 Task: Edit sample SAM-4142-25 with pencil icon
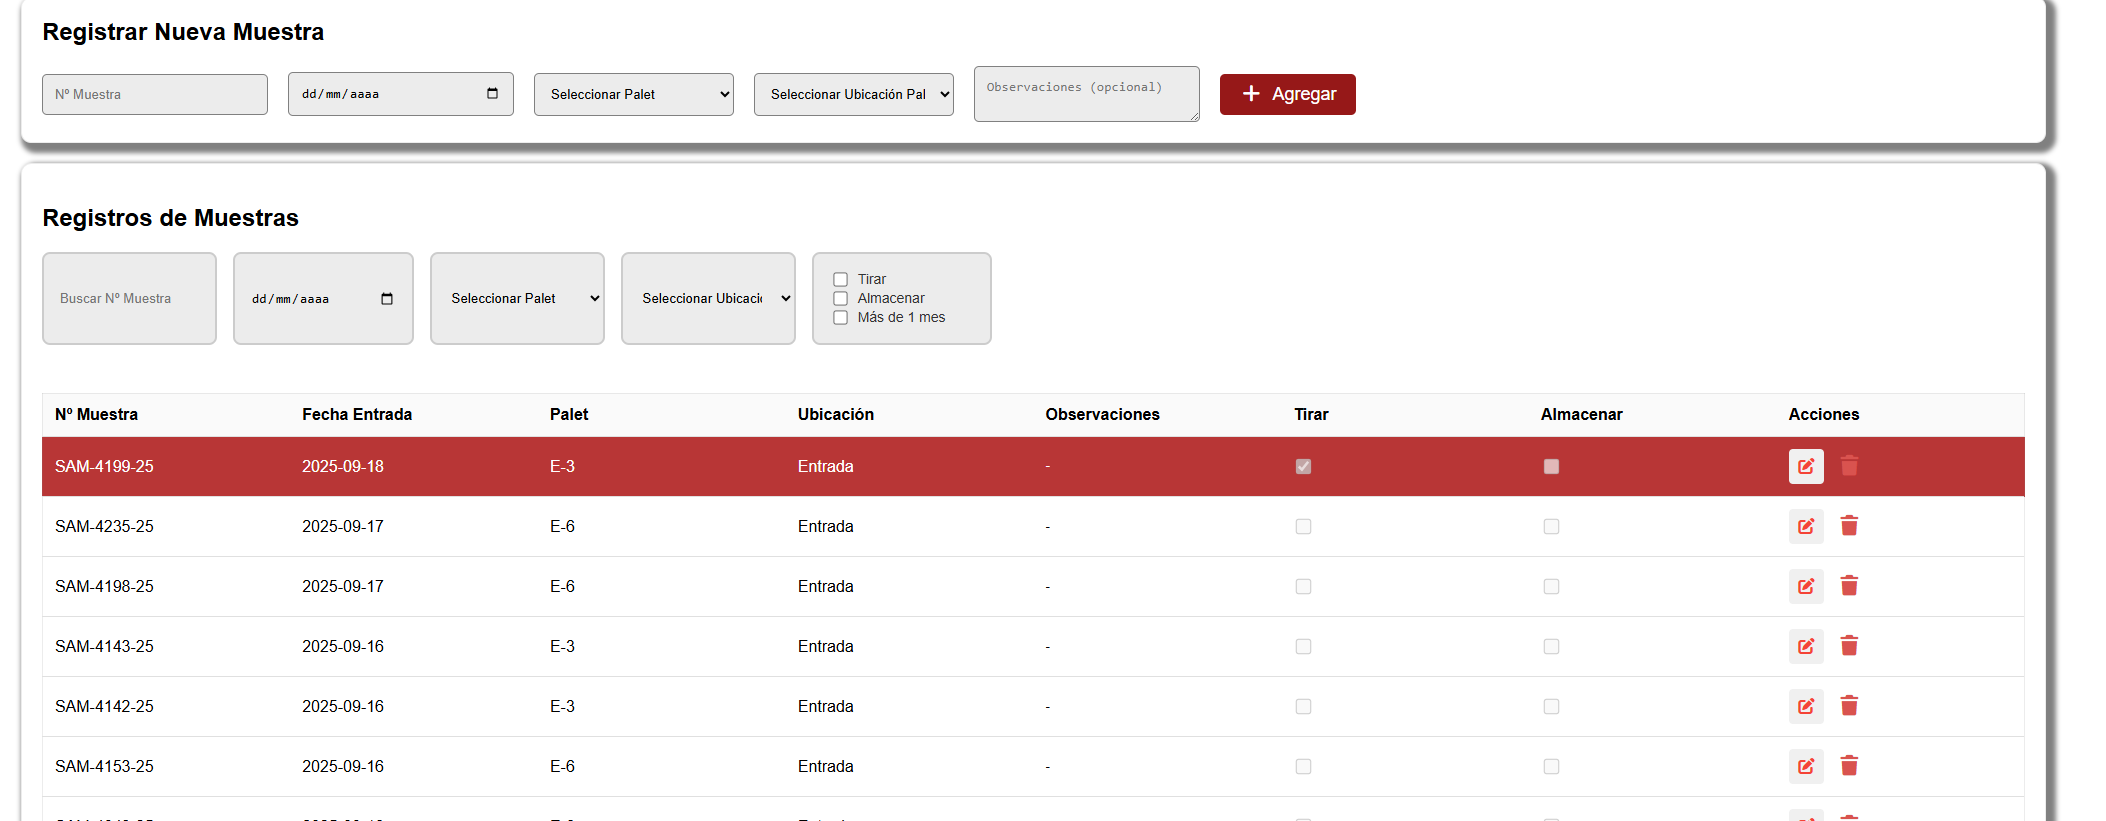pyautogui.click(x=1806, y=706)
